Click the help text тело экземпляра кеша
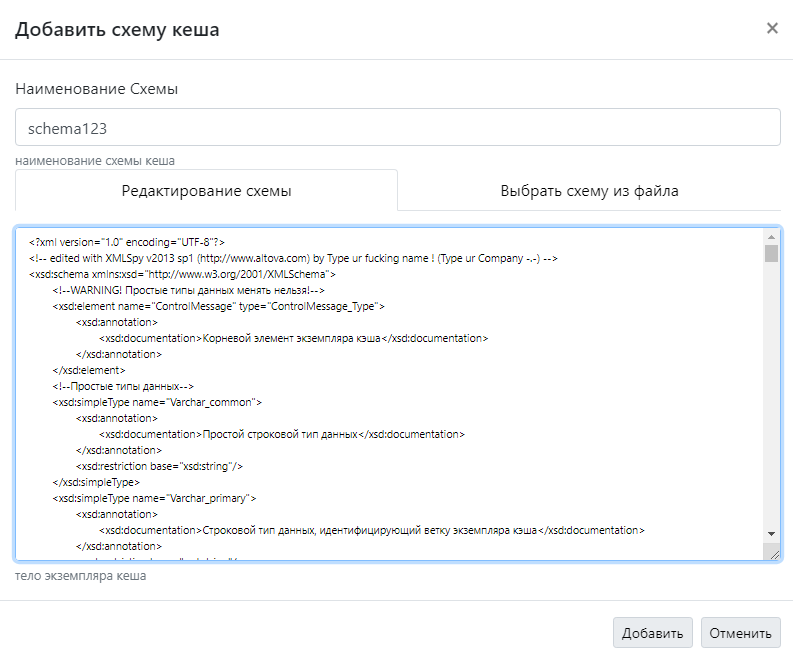This screenshot has height=661, width=793. [81, 576]
